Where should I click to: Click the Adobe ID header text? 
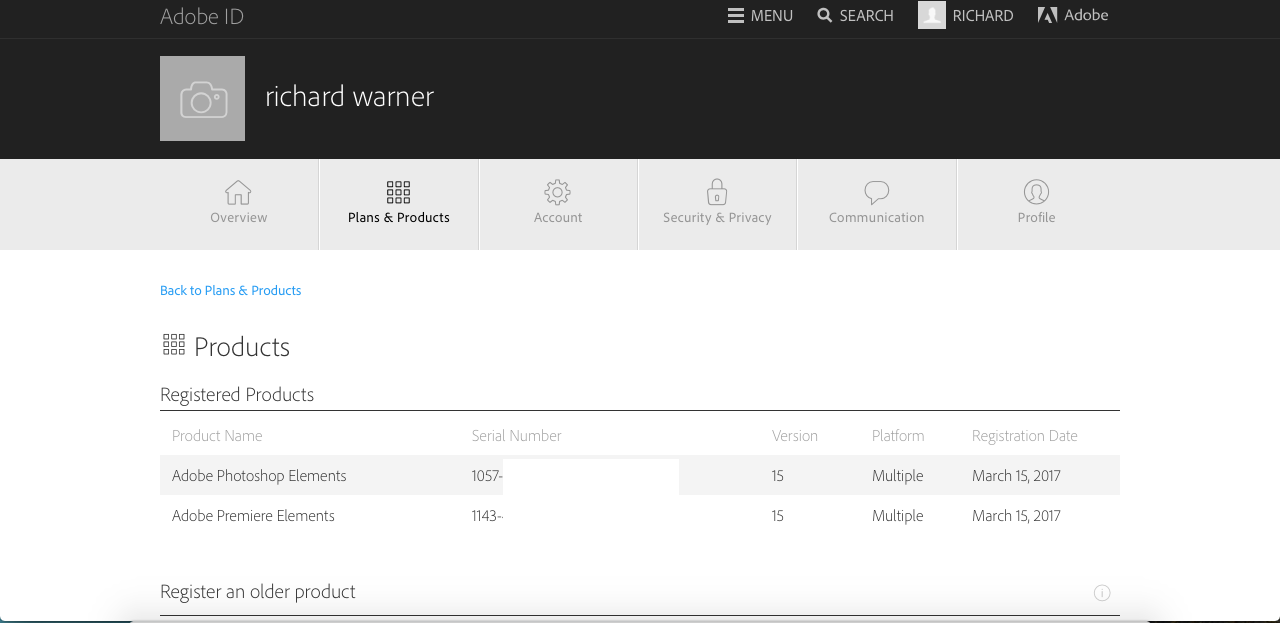(202, 16)
